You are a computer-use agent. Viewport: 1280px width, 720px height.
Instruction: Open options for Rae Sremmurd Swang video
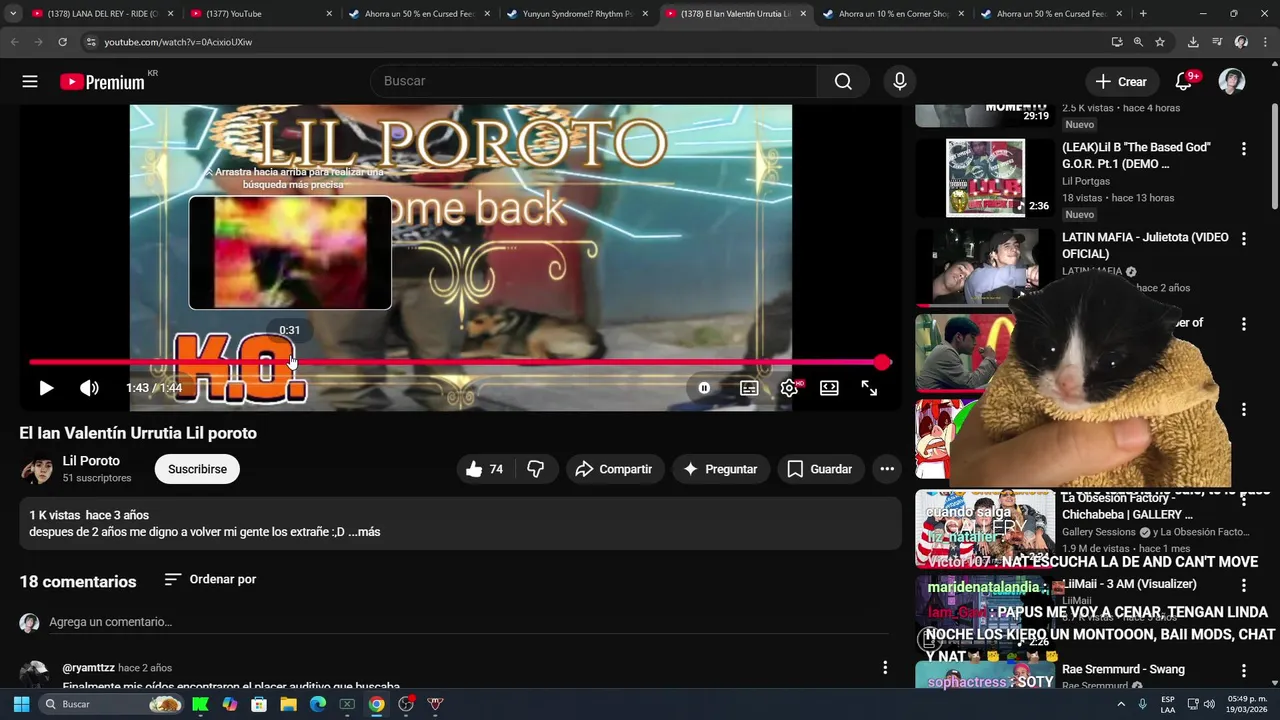(x=1244, y=671)
